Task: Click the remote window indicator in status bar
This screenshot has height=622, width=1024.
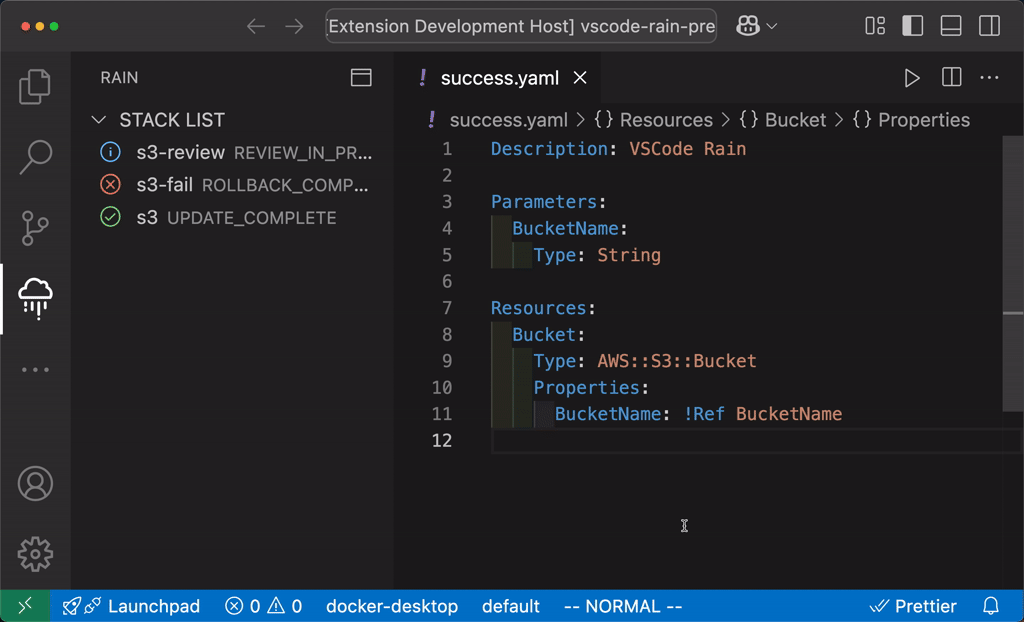Action: tap(25, 606)
